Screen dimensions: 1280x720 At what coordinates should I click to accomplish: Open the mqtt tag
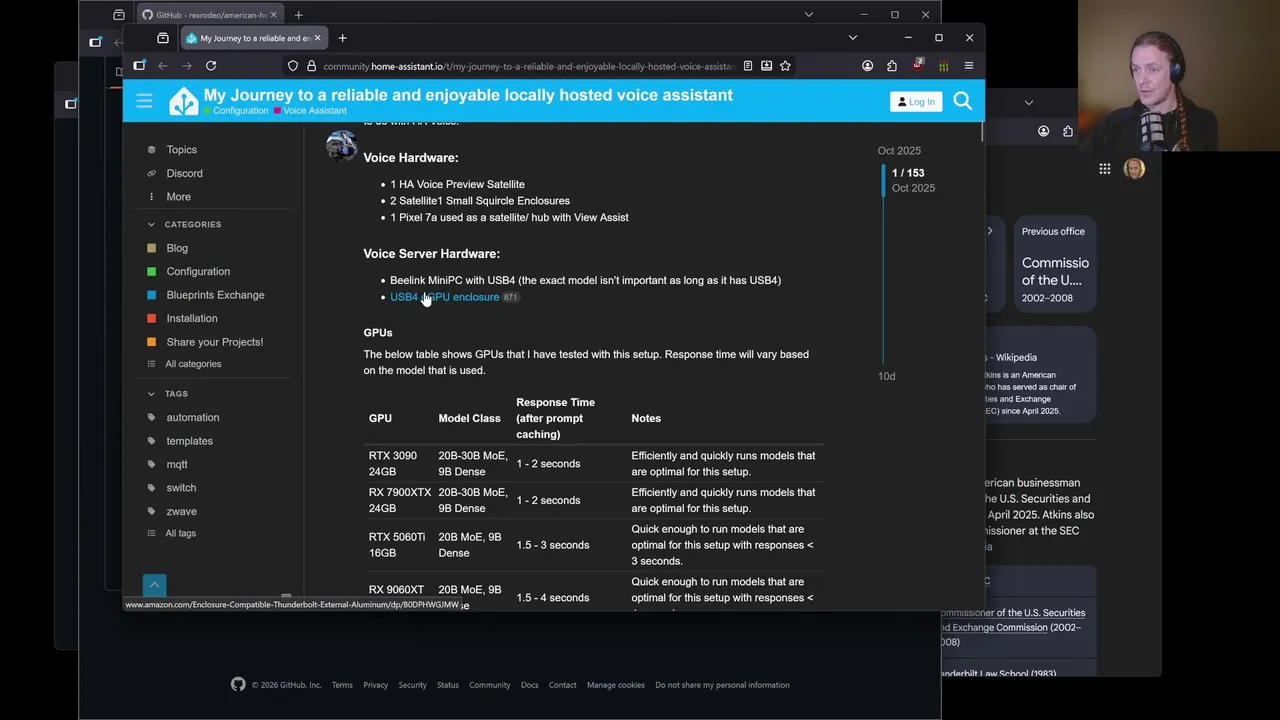pos(177,464)
